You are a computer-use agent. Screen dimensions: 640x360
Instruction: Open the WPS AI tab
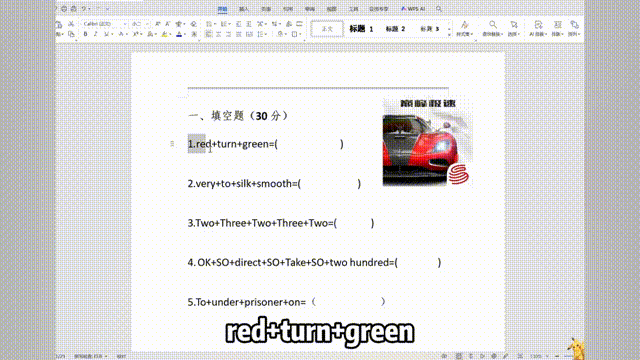(413, 9)
